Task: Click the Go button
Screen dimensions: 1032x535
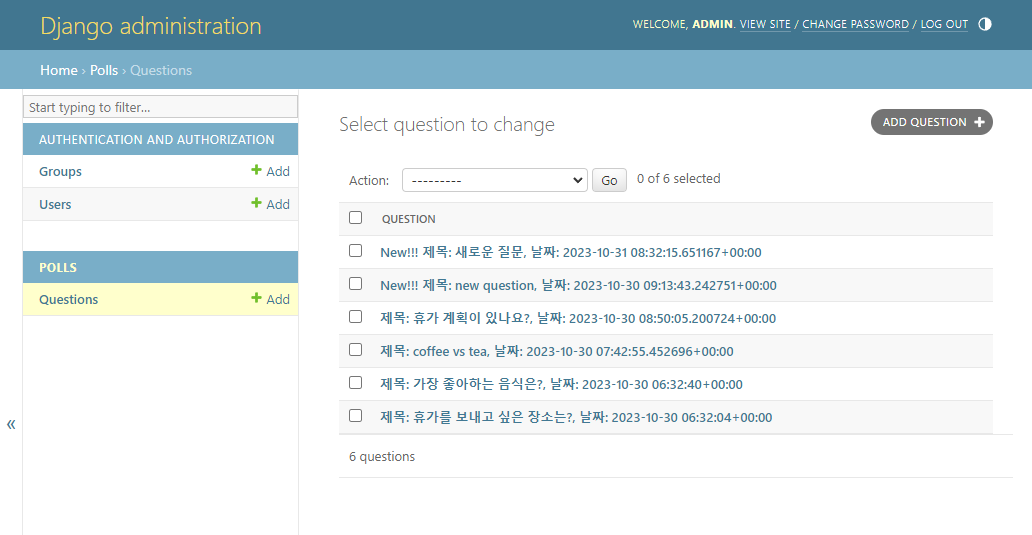Action: (x=609, y=180)
